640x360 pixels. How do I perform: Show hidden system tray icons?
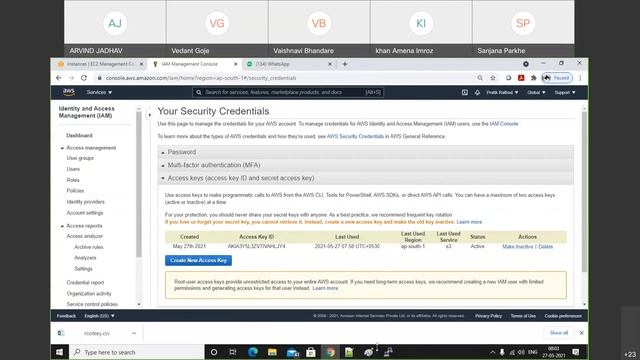tap(492, 352)
